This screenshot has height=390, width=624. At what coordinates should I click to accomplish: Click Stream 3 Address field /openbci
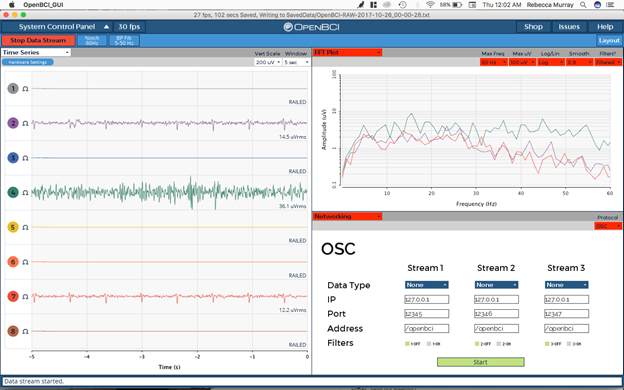(566, 328)
